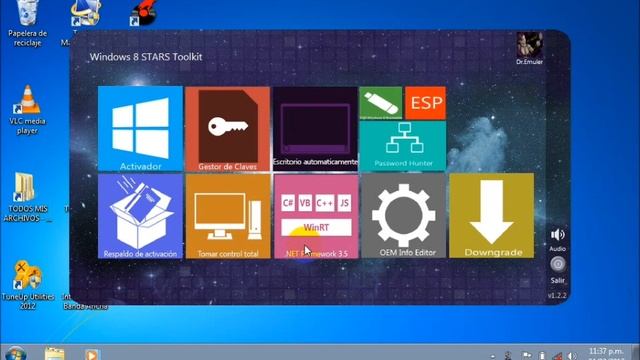Select the TuneUp Utilities 2012 desktop icon
This screenshot has height=360, width=640.
click(27, 285)
